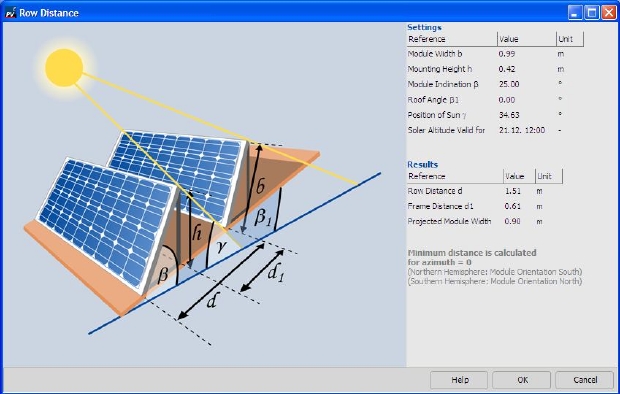620x394 pixels.
Task: Click the Solar Altitude date 21.12. 12:00
Action: pyautogui.click(x=522, y=130)
